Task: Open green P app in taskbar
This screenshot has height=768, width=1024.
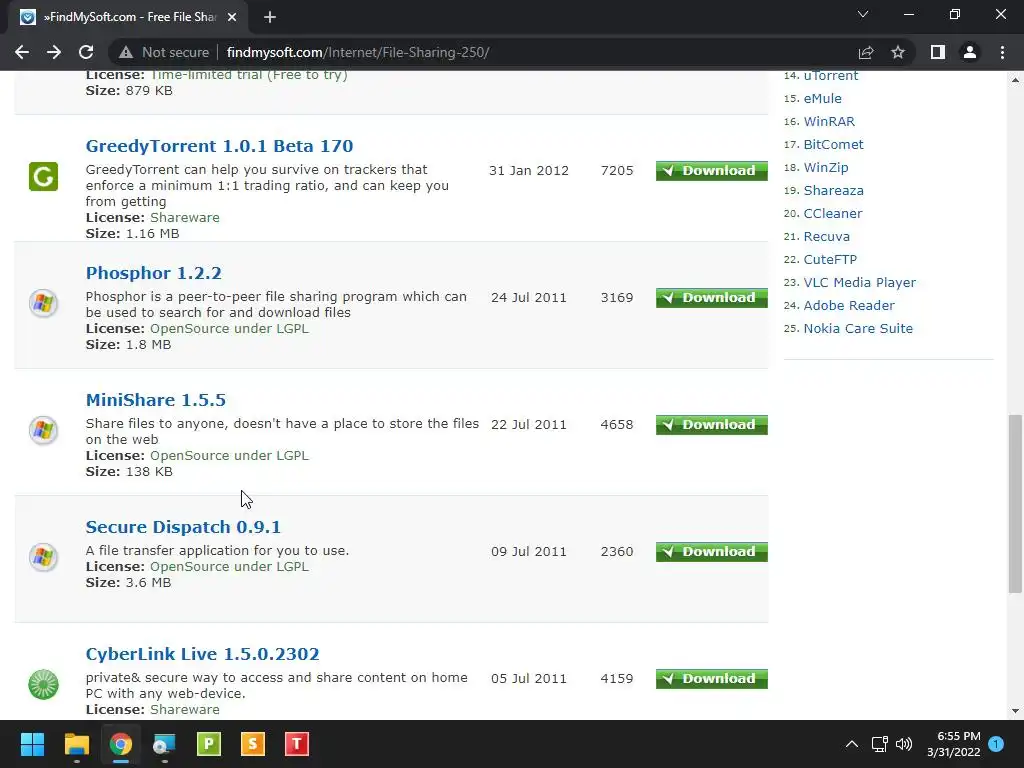Action: pos(209,744)
